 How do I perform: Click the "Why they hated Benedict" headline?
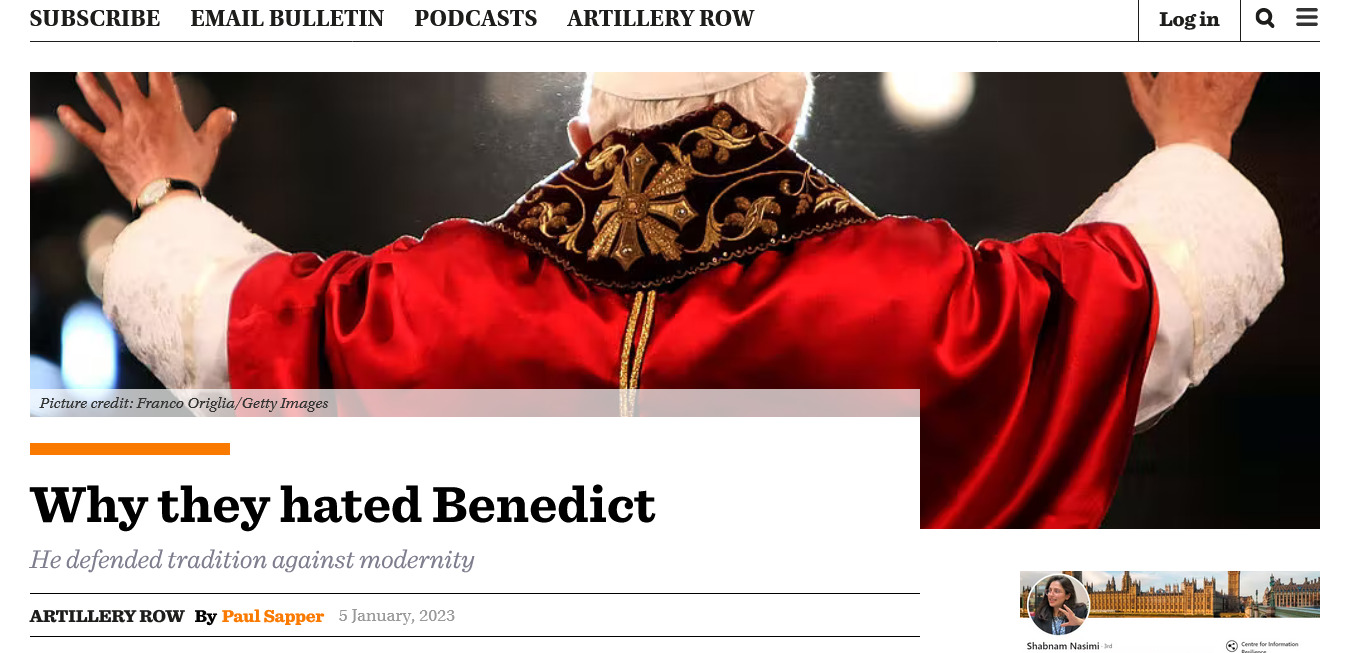click(x=343, y=505)
